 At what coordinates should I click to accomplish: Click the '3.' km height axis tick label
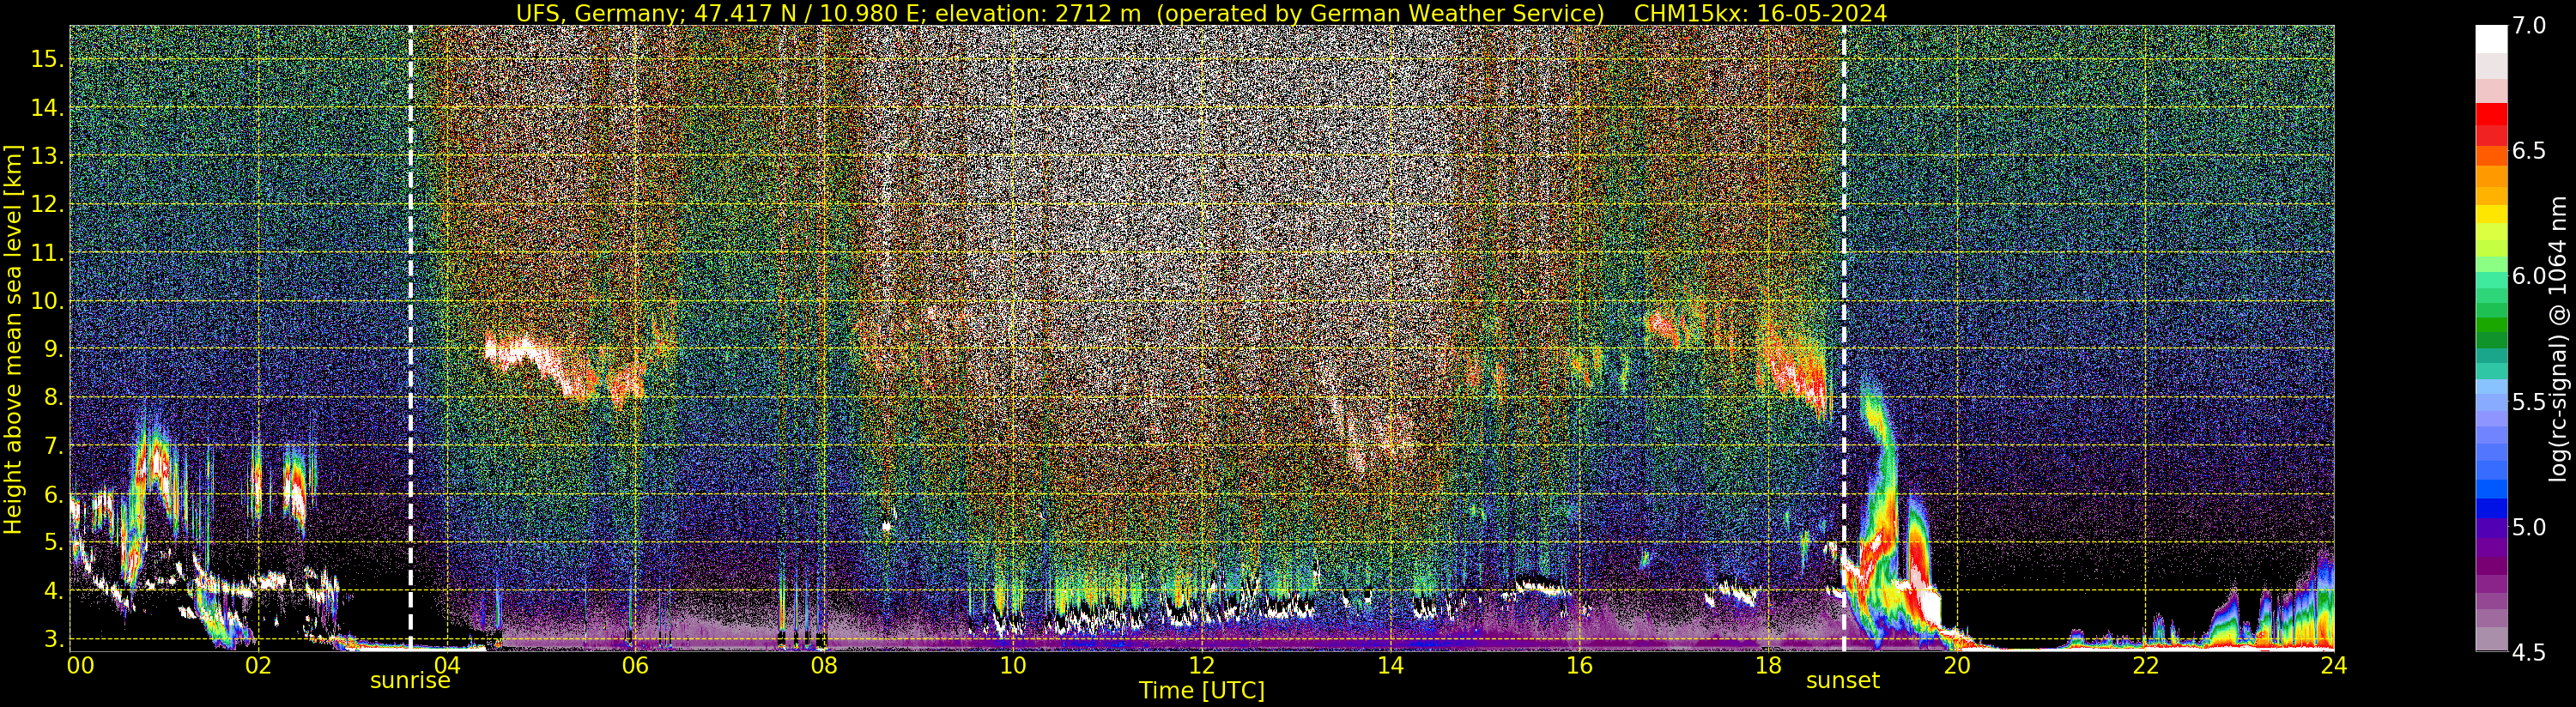point(53,639)
